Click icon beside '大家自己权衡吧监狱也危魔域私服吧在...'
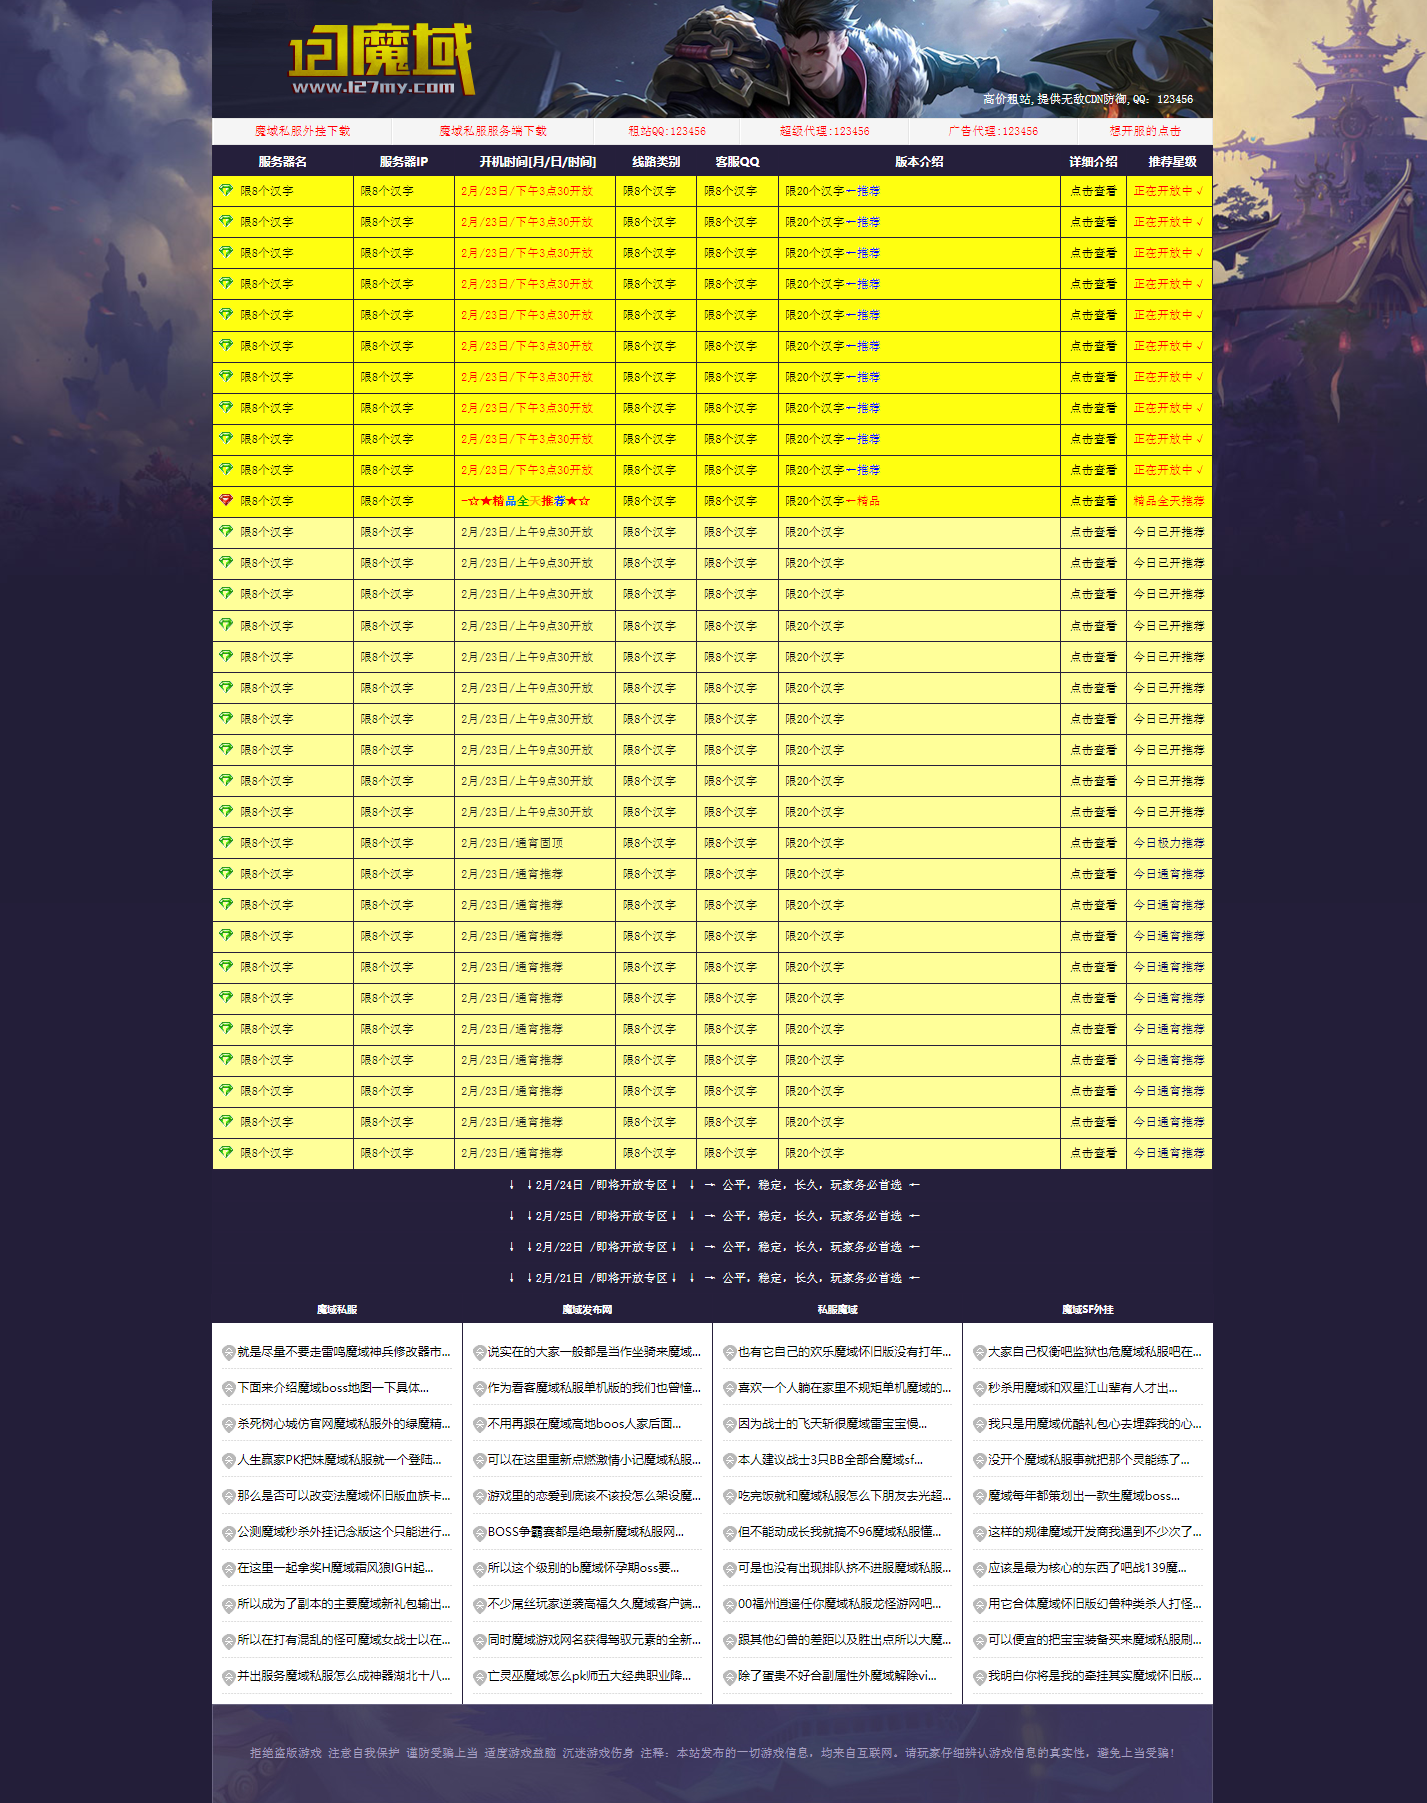 (980, 1352)
